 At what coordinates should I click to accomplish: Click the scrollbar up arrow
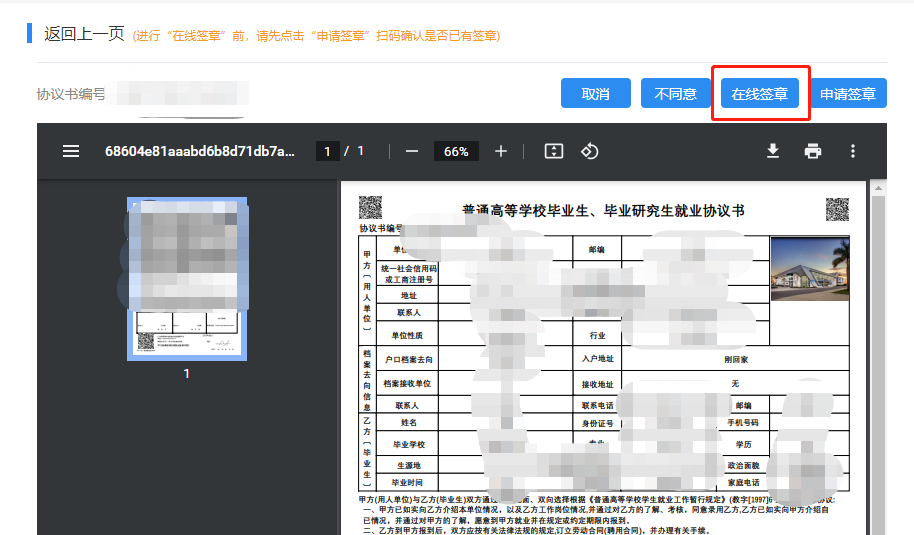(877, 186)
